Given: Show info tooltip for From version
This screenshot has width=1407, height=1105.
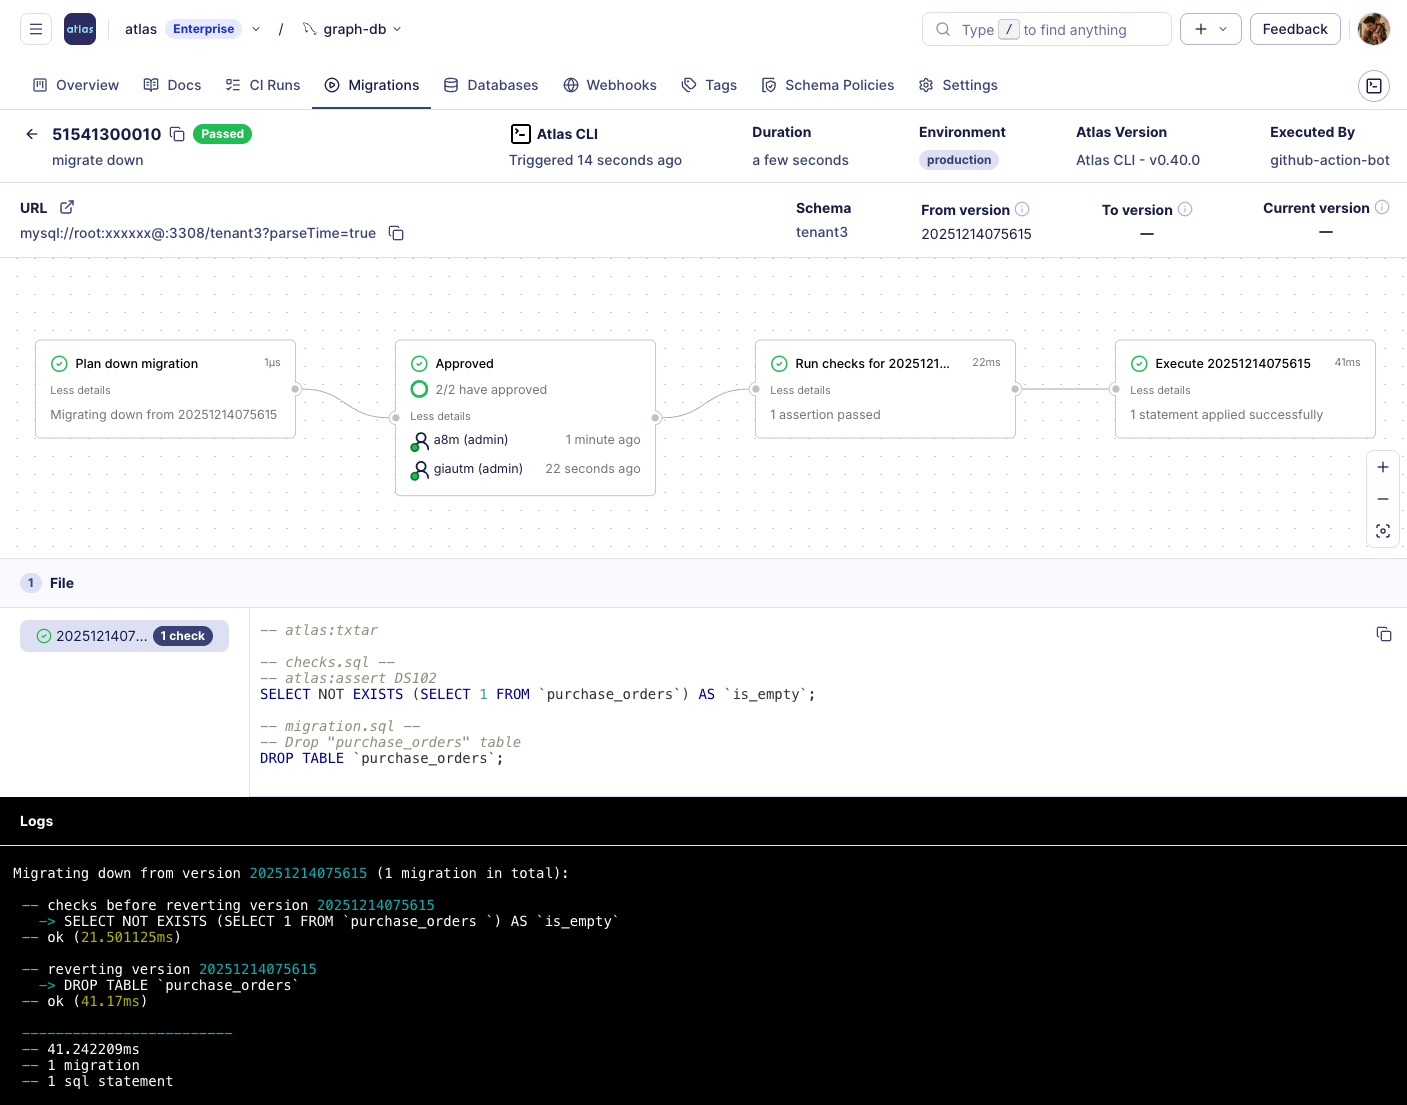Looking at the screenshot, I should pos(1022,209).
